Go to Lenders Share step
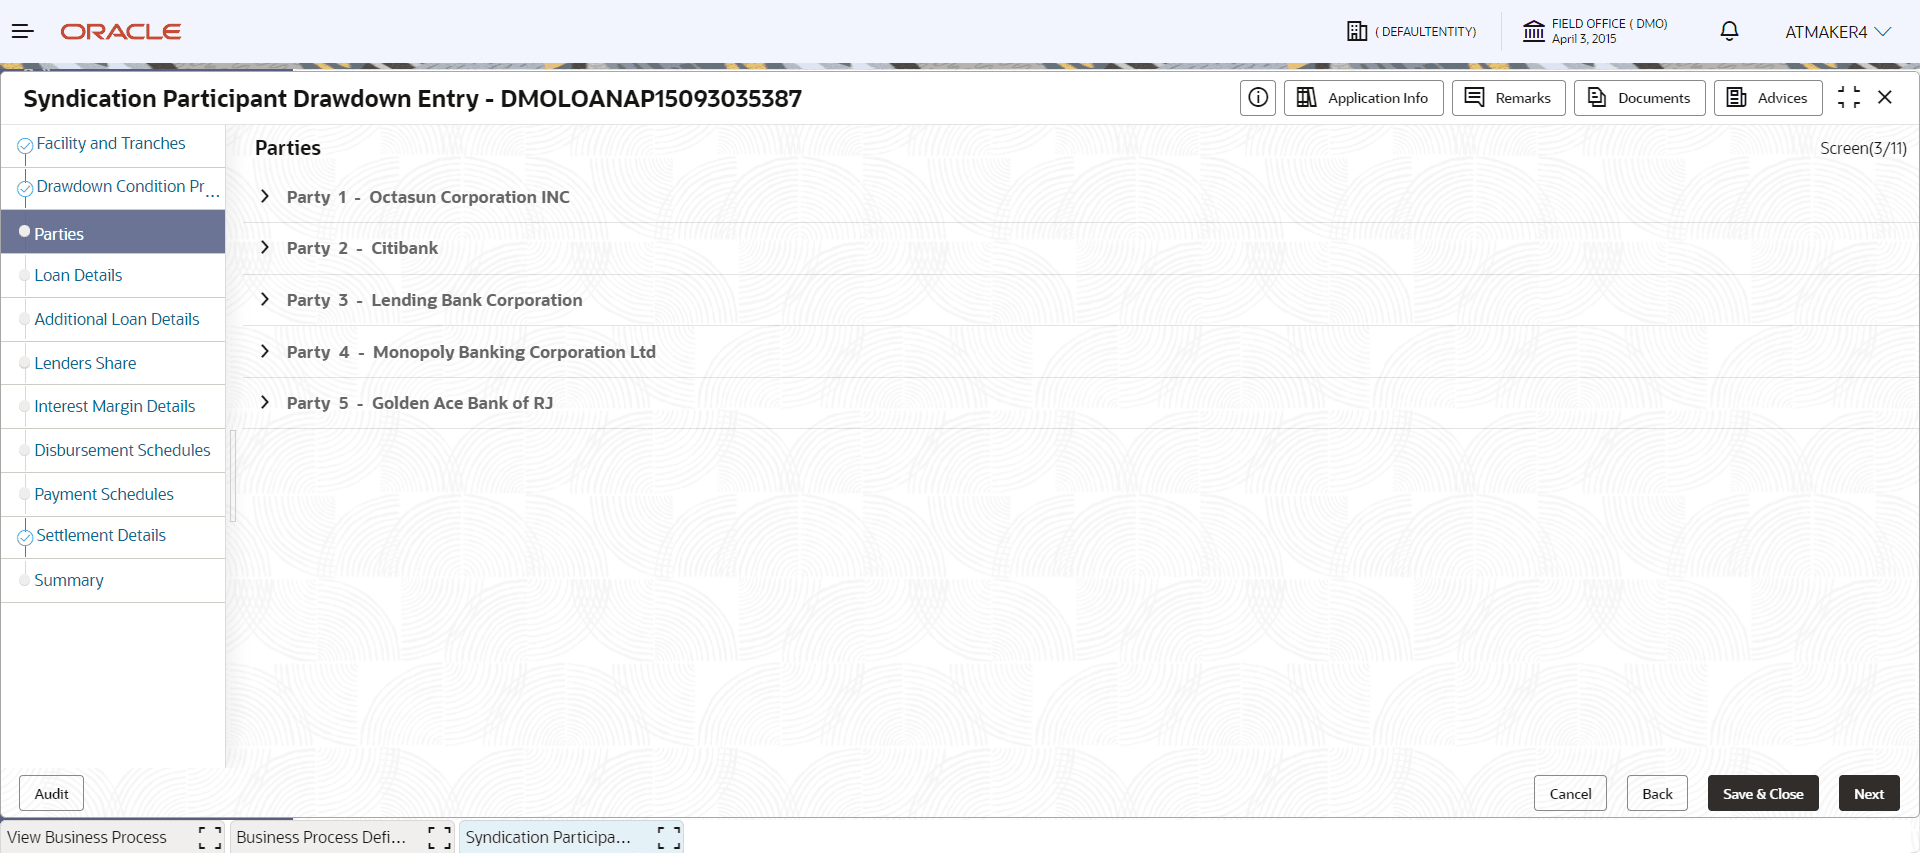This screenshot has width=1920, height=853. click(112, 363)
